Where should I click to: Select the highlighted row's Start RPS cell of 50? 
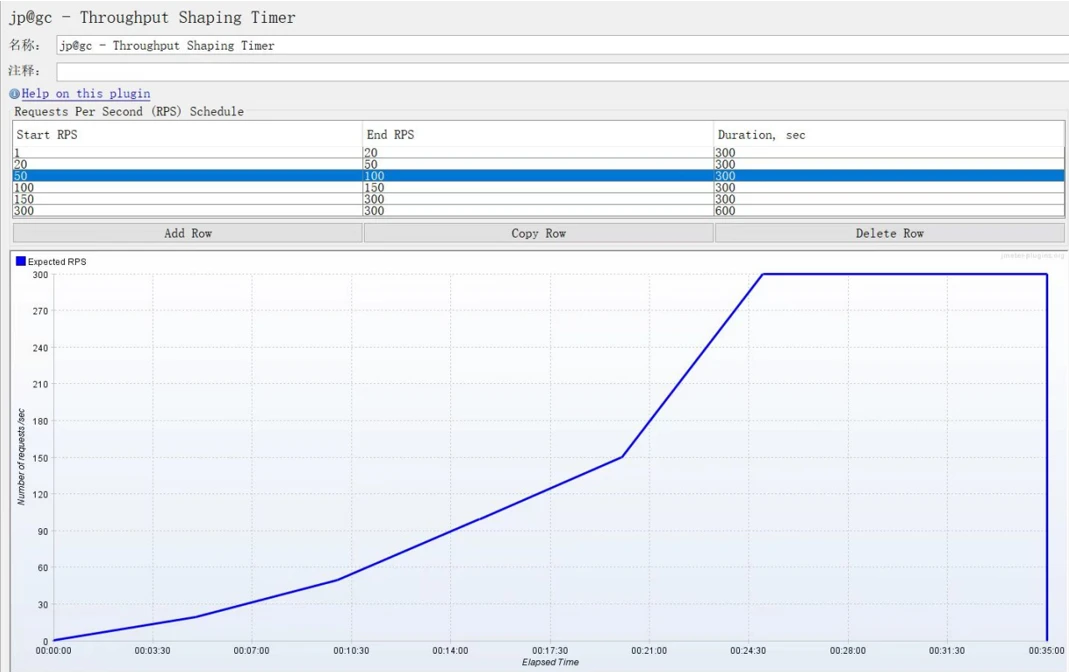coord(187,176)
